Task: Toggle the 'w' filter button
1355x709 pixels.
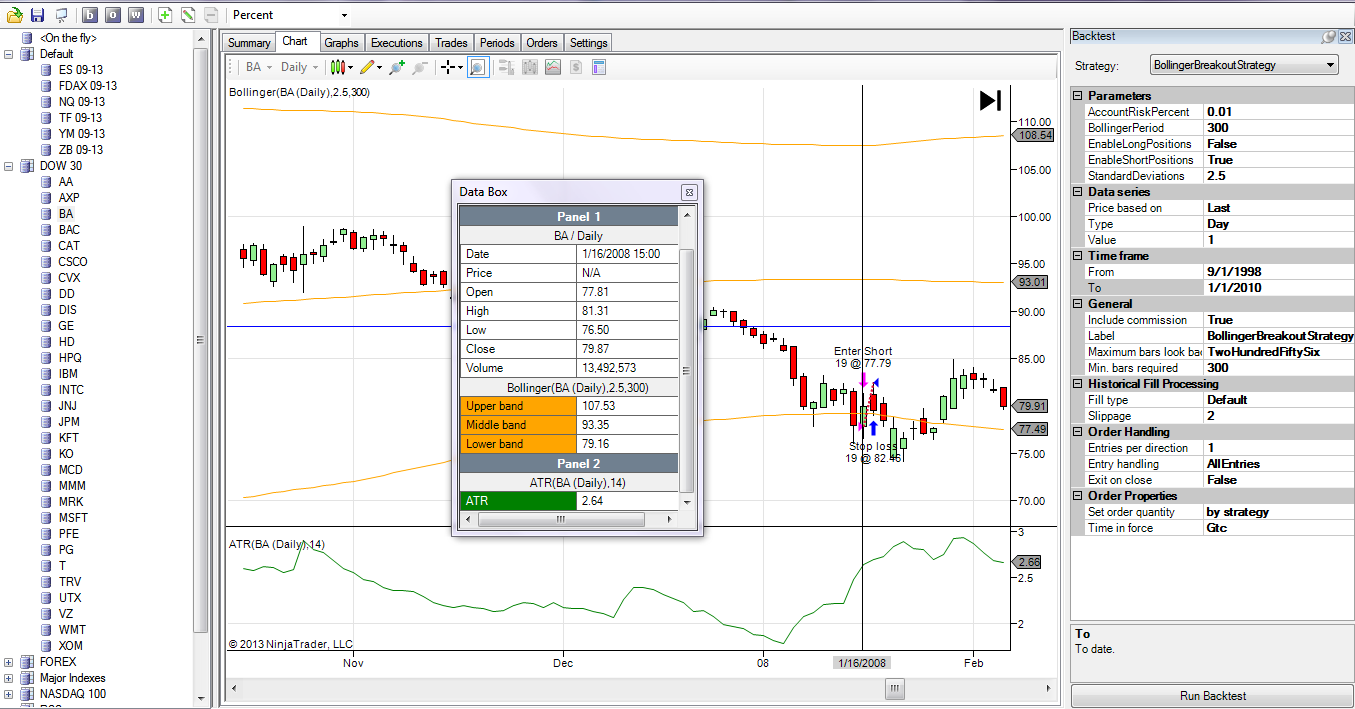Action: coord(136,15)
